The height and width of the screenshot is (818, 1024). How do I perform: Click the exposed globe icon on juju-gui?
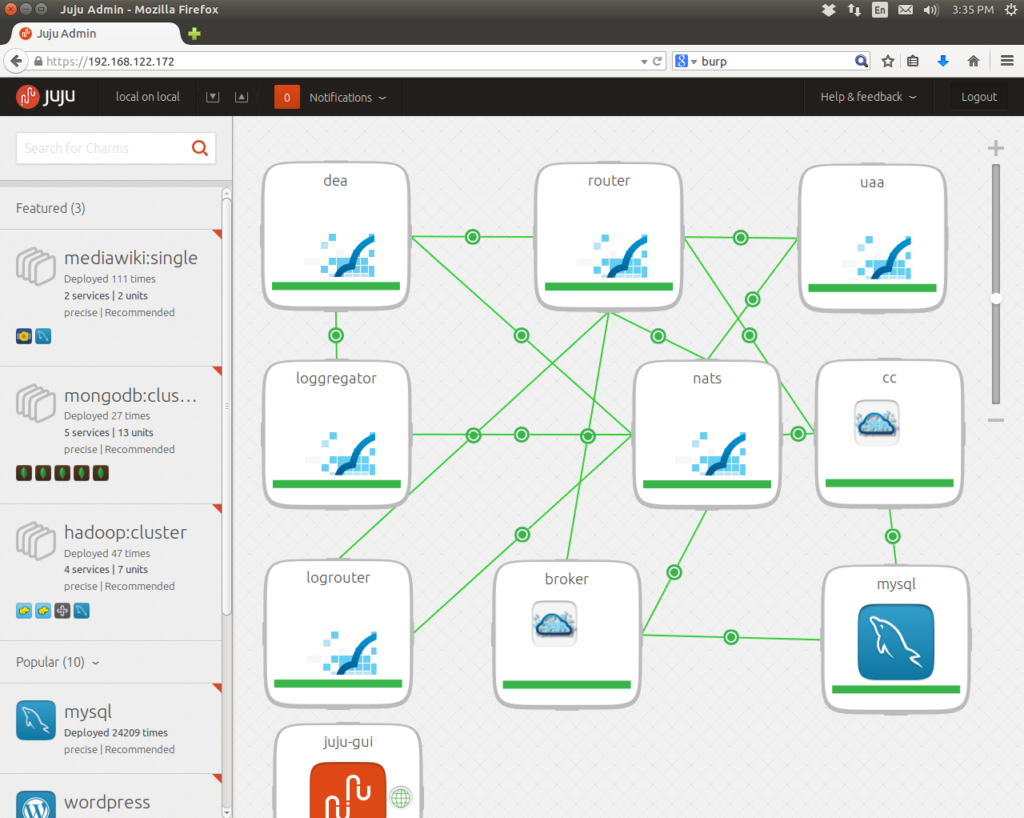401,797
